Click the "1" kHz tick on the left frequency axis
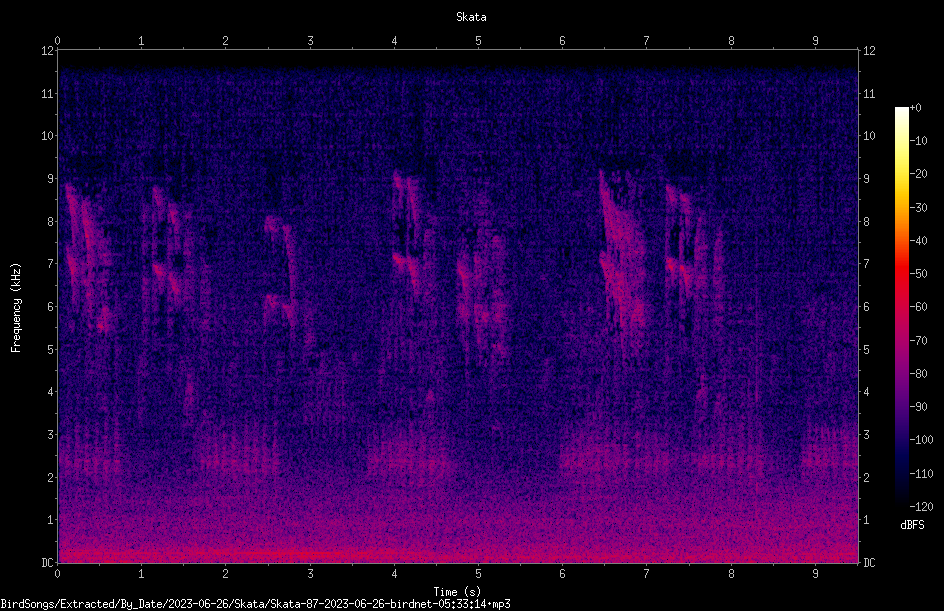 pos(51,520)
